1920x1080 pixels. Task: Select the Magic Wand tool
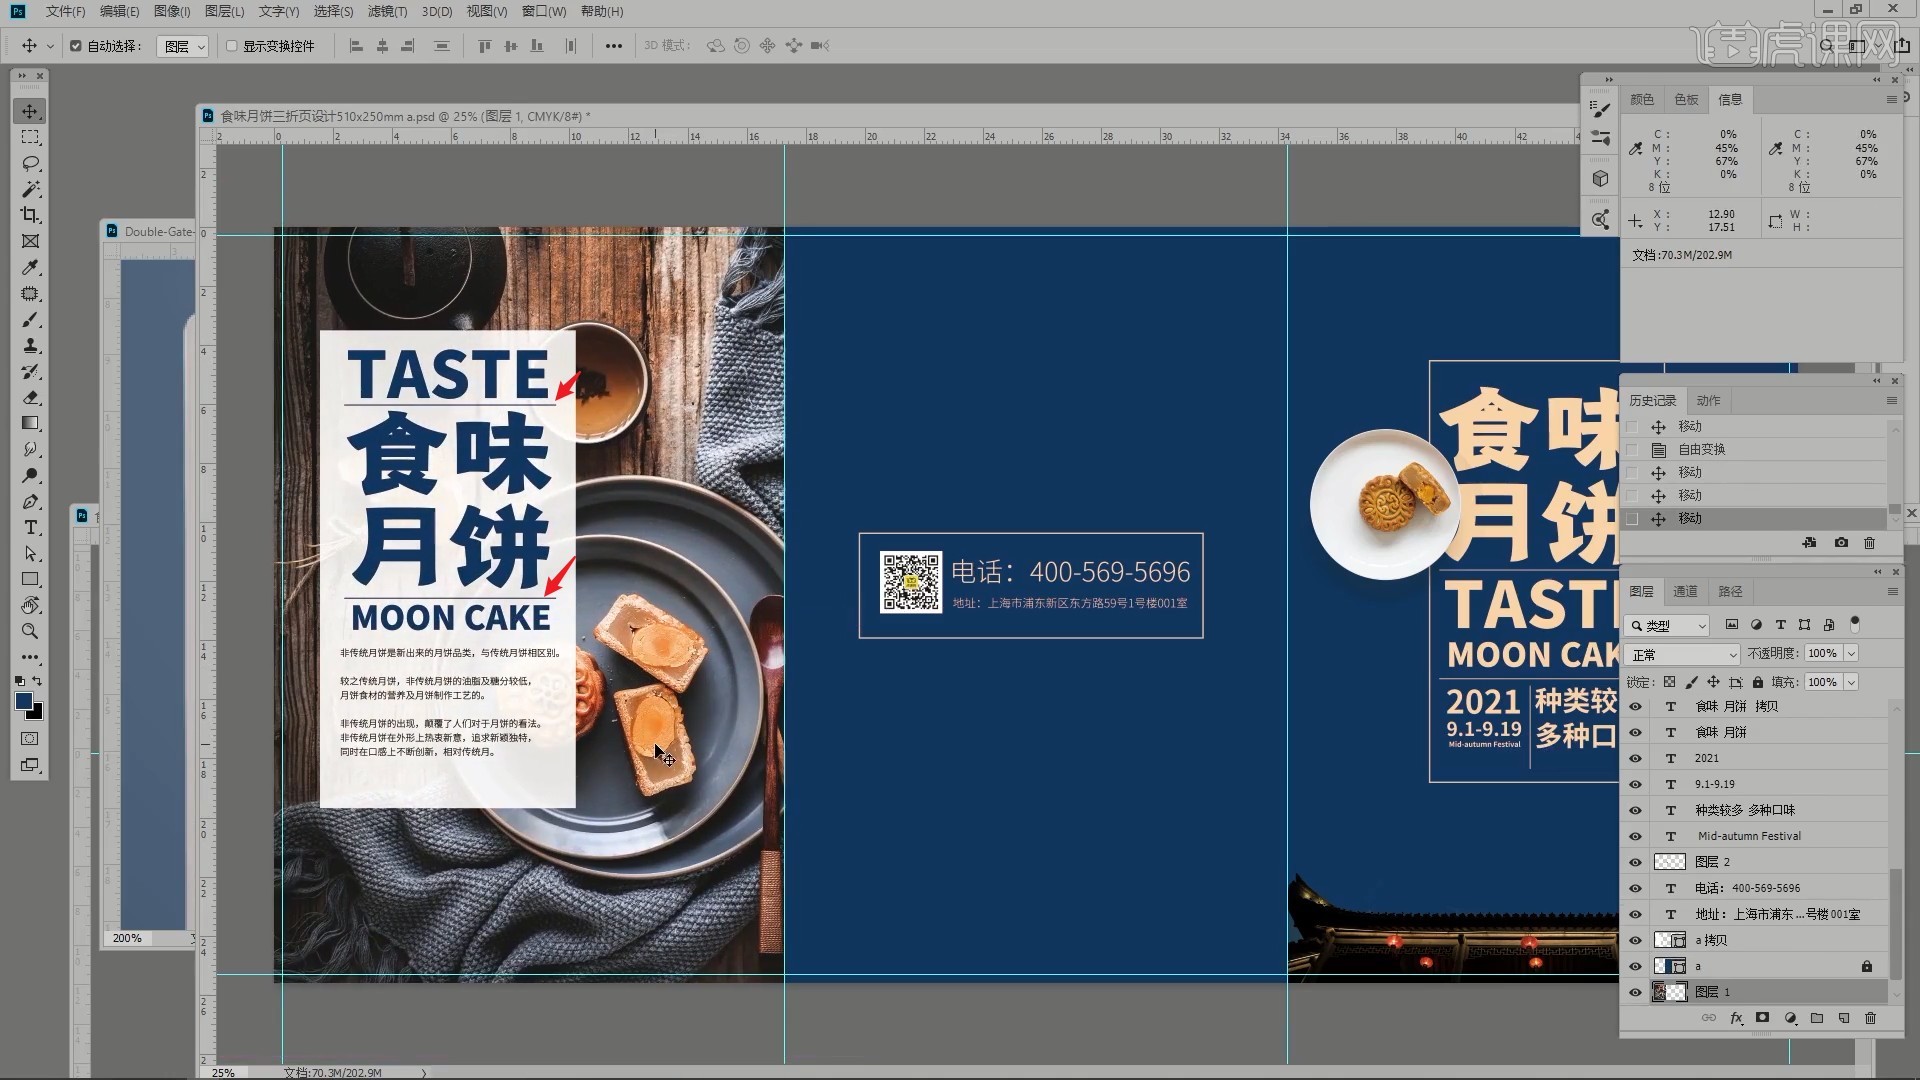30,189
